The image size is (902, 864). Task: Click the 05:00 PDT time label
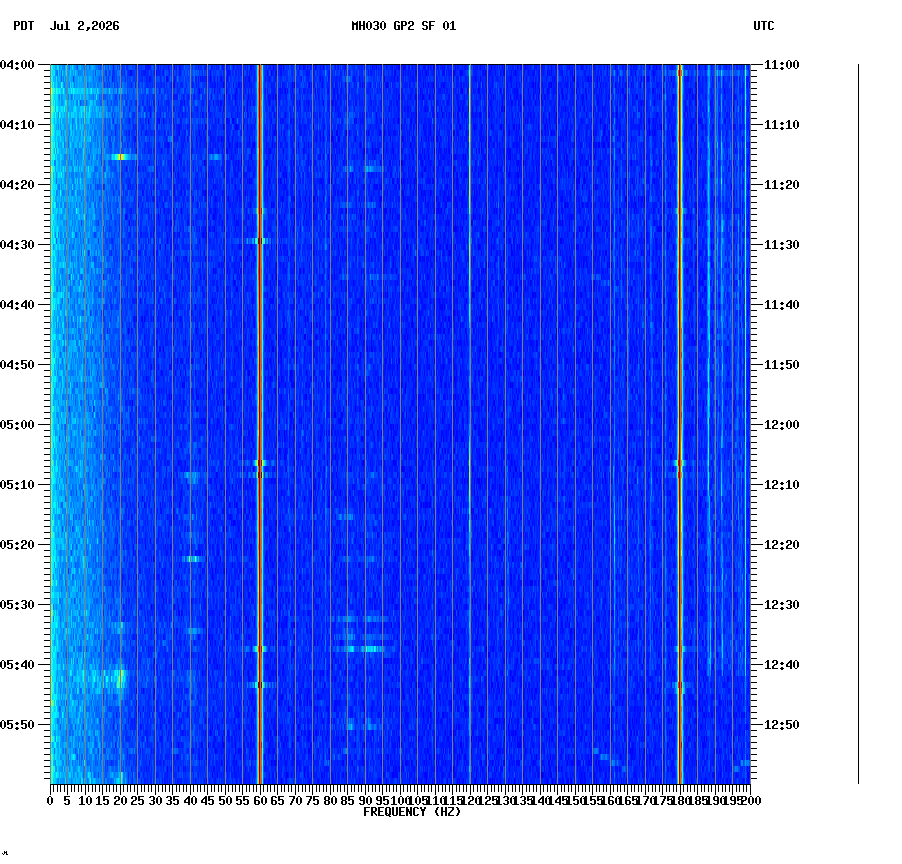coord(17,425)
